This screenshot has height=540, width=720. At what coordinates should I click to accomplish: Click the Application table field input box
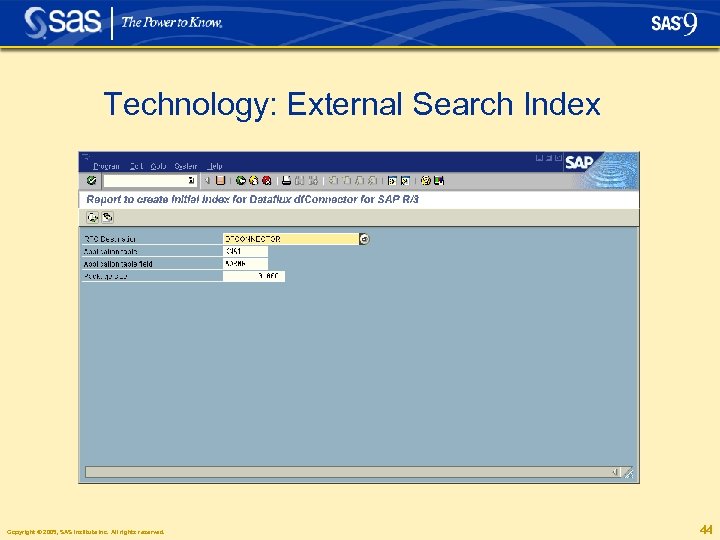[x=245, y=264]
